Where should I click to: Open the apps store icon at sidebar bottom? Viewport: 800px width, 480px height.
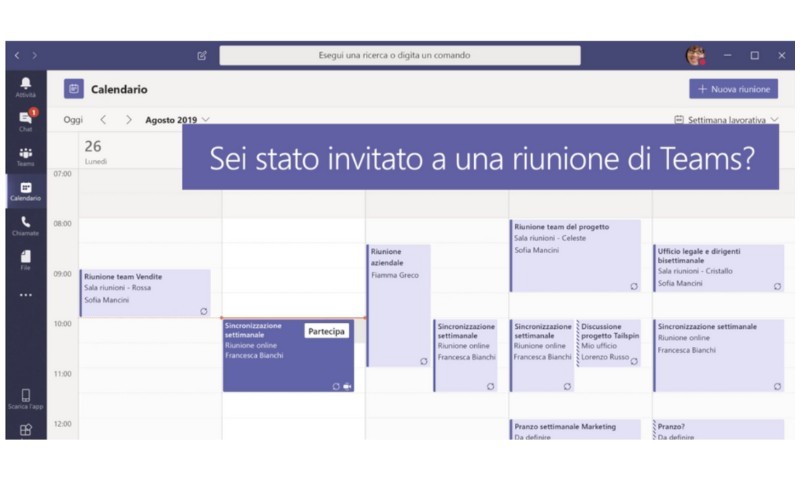[26, 430]
